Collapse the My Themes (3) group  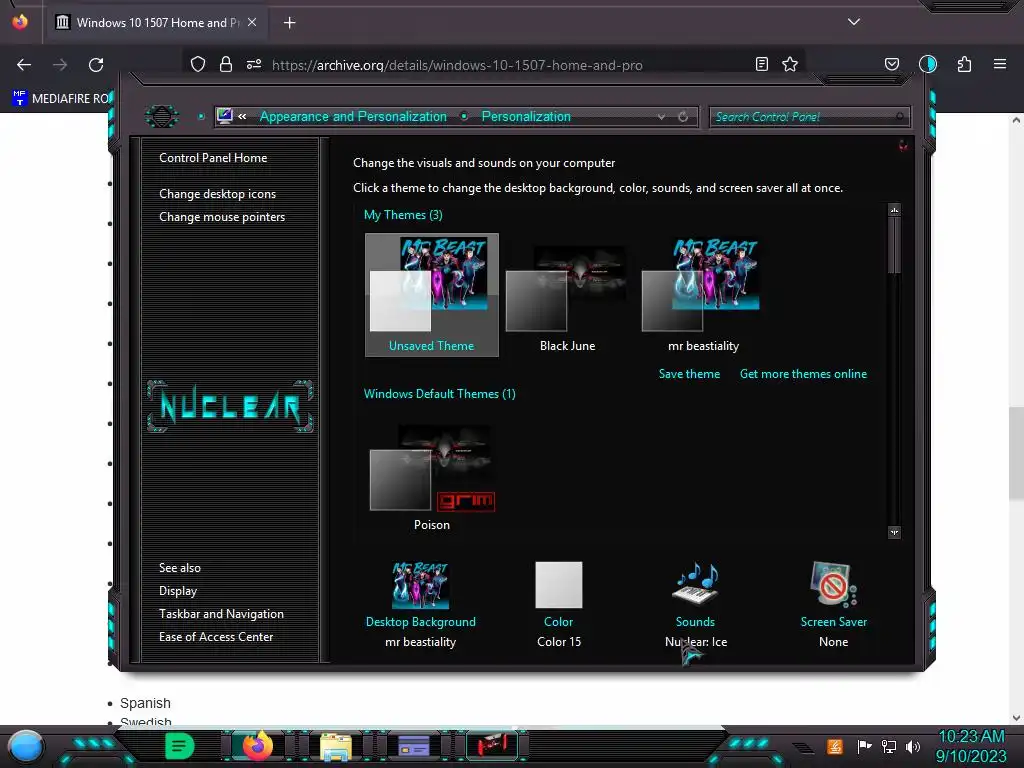coord(403,215)
